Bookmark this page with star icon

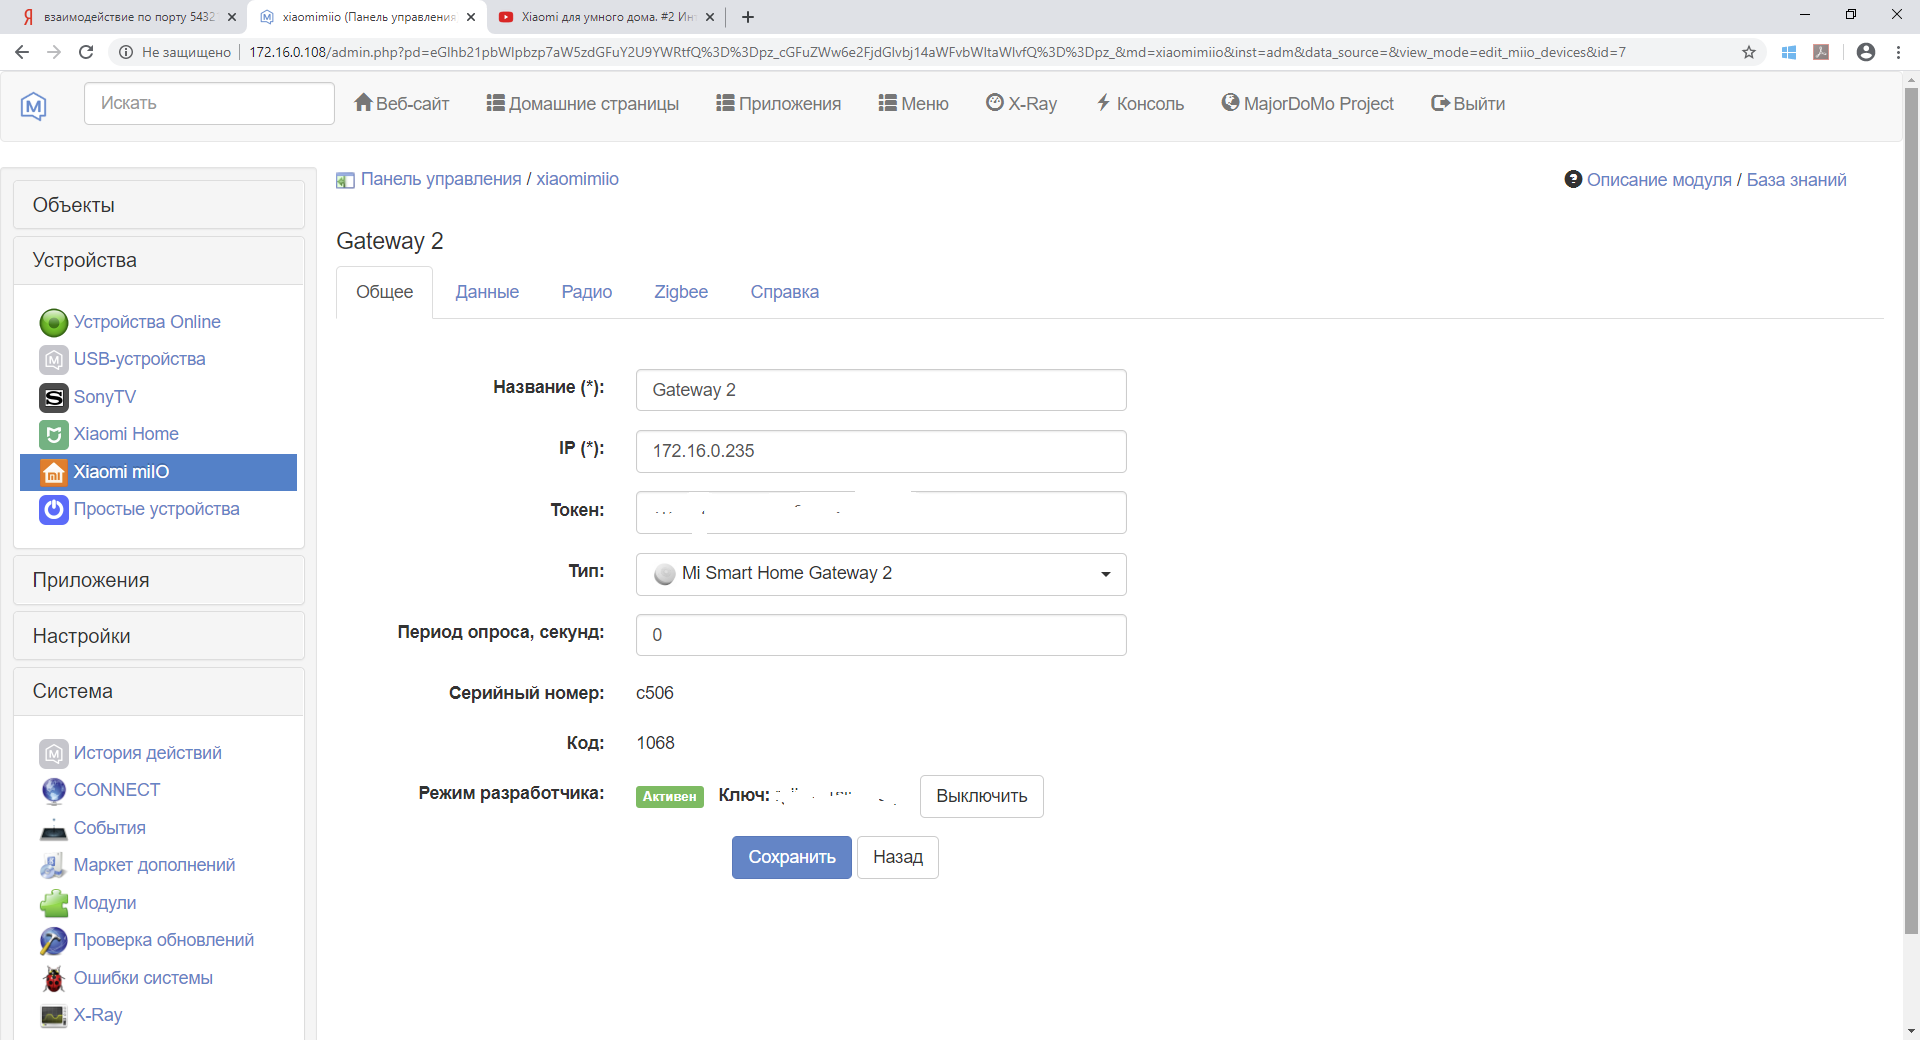[x=1749, y=52]
